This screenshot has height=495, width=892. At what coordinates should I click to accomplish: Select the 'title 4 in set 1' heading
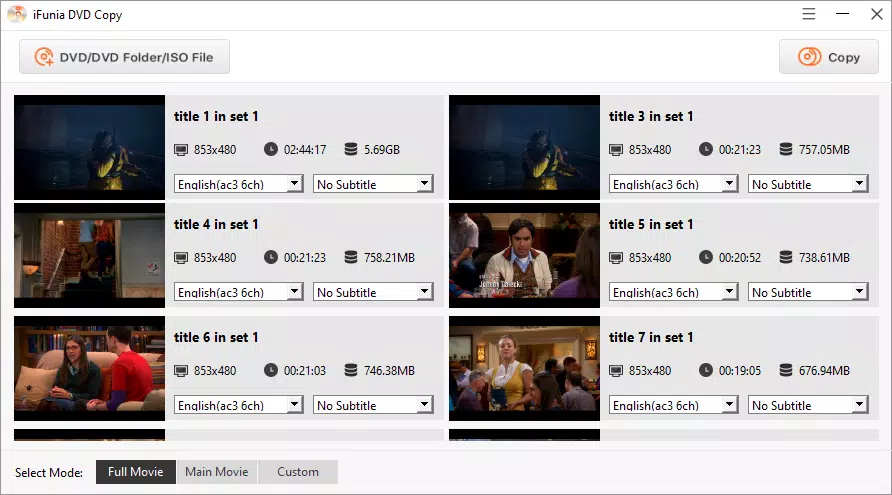tap(216, 224)
